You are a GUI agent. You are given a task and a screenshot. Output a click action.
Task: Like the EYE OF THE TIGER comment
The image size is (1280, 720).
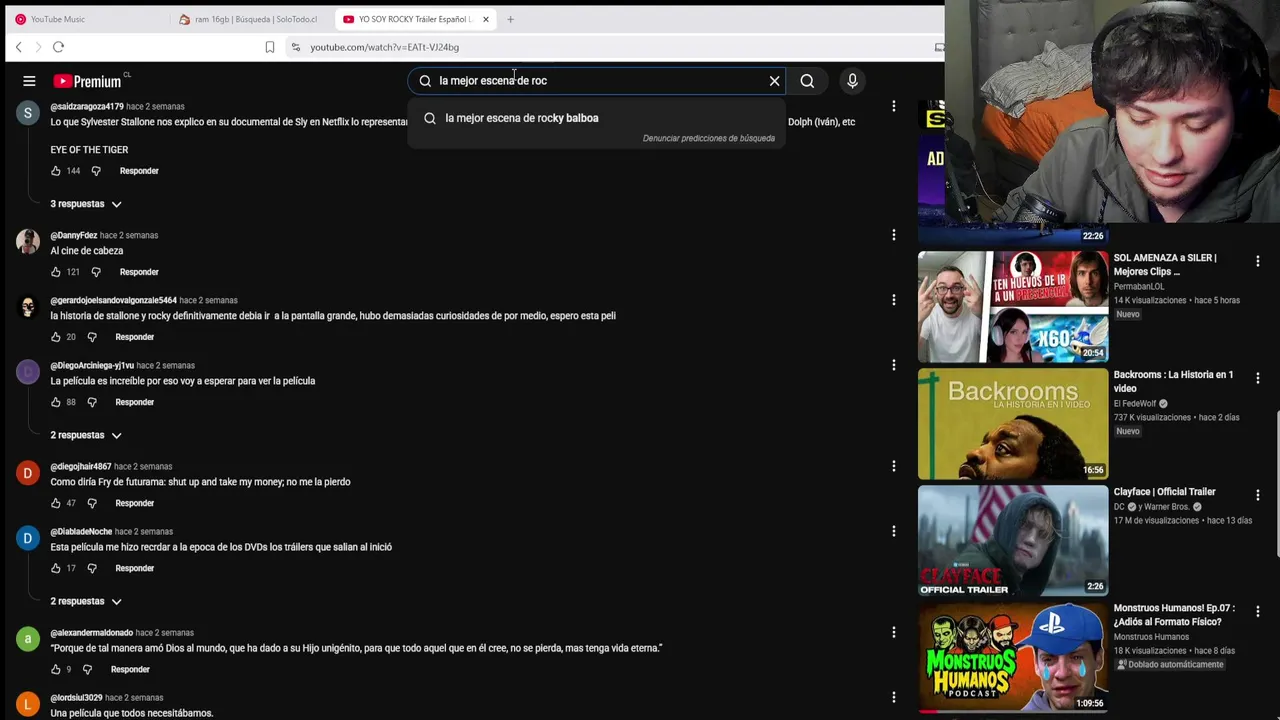pyautogui.click(x=56, y=171)
